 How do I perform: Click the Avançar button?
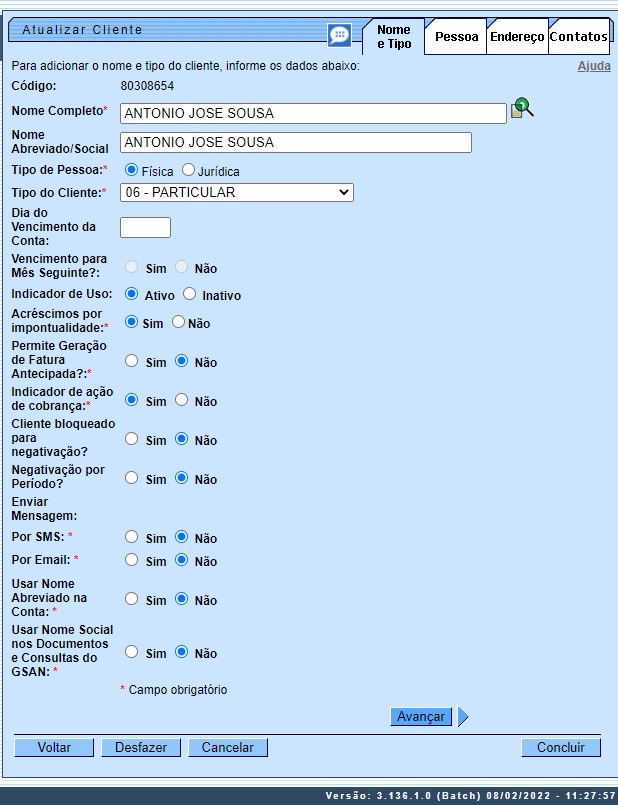tap(421, 716)
